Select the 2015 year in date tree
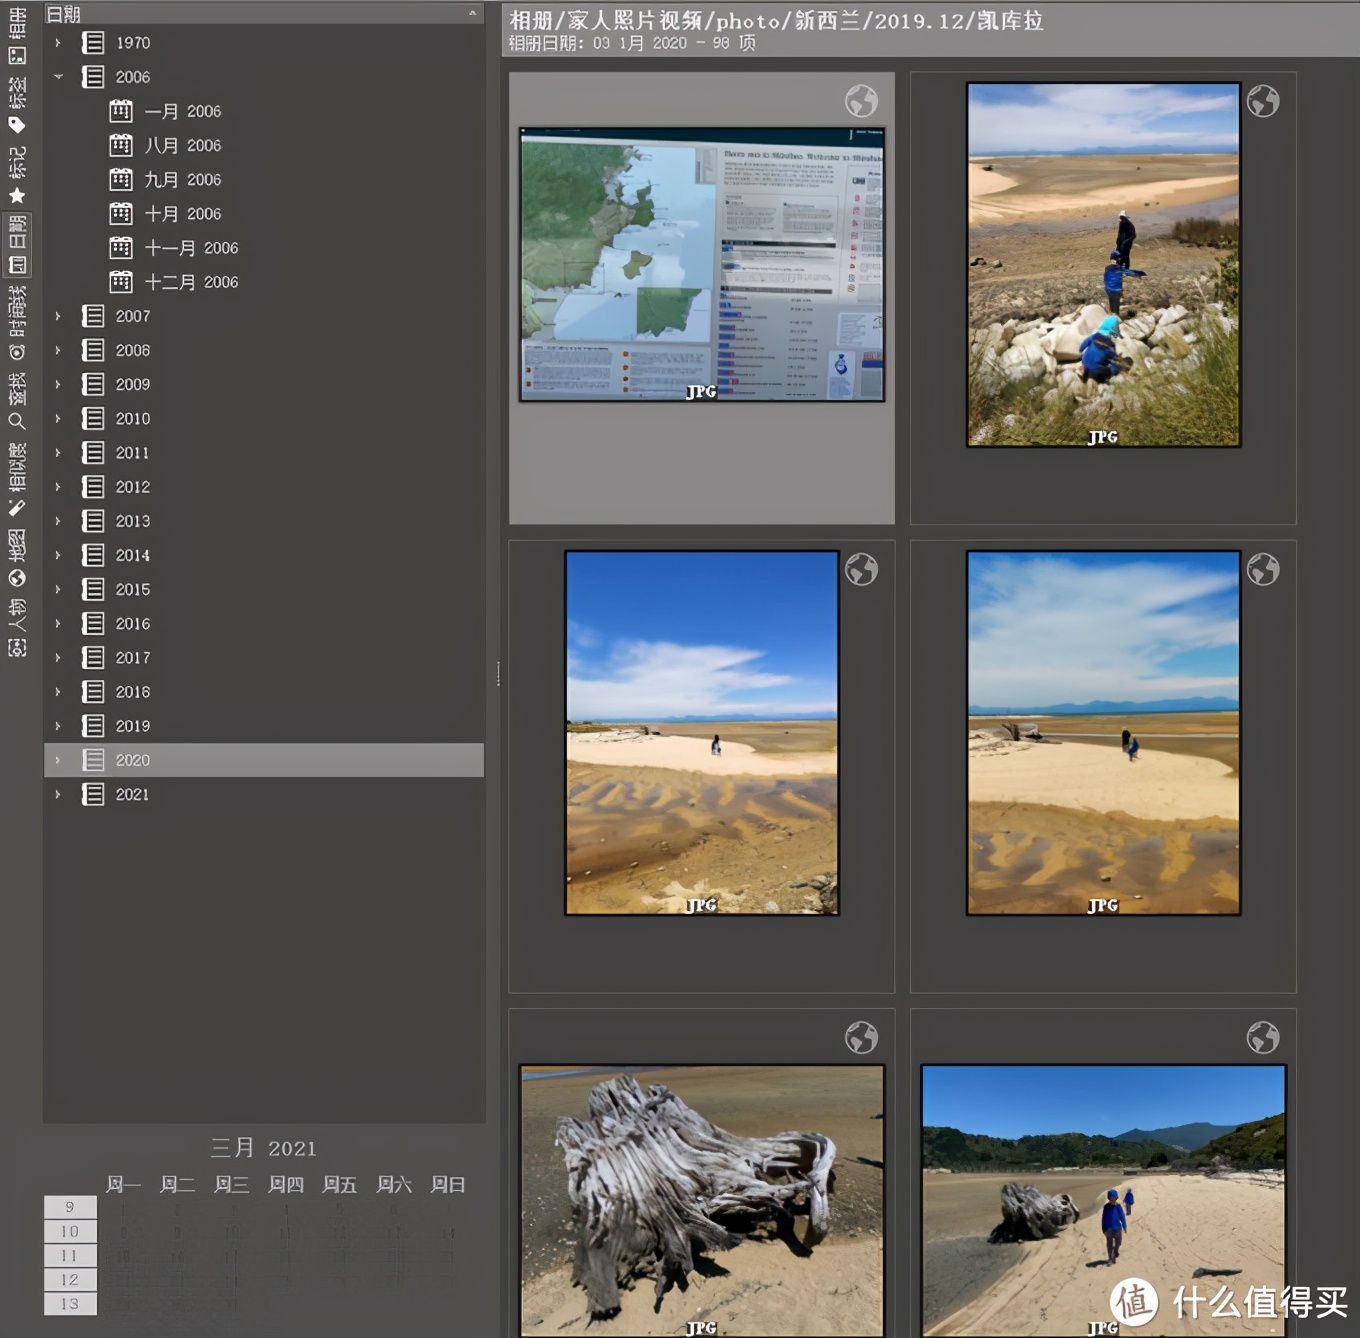The height and width of the screenshot is (1338, 1360). (132, 590)
